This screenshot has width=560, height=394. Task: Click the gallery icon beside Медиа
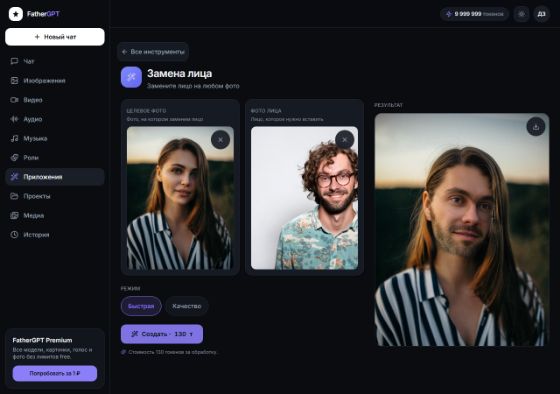[14, 215]
